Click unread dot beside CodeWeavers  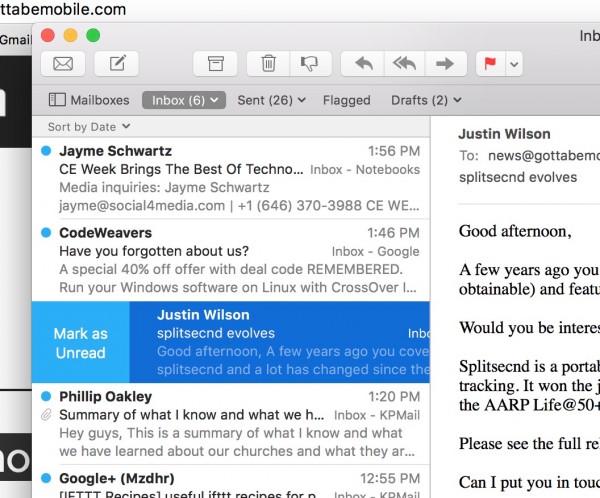point(46,232)
